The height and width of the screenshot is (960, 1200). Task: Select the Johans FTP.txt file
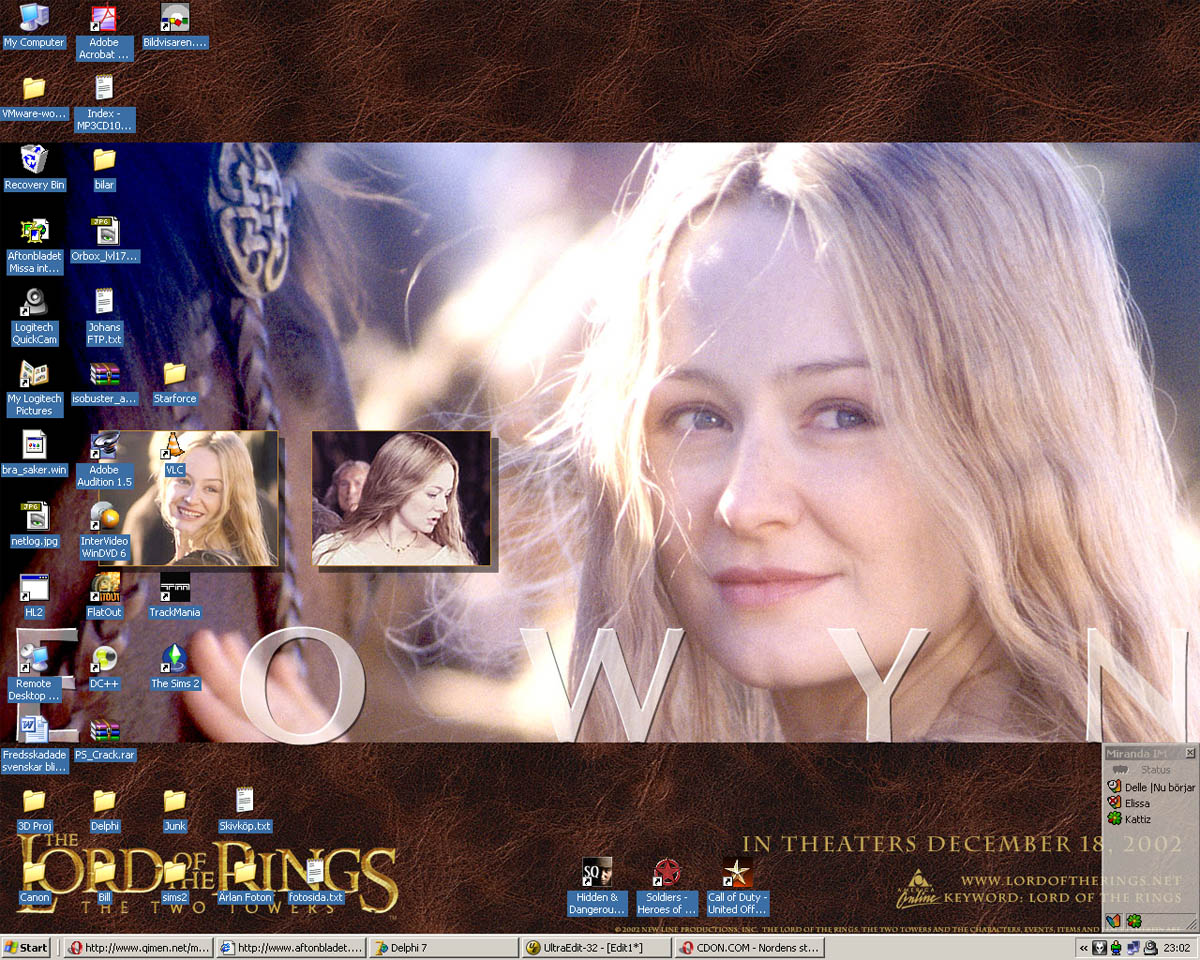pyautogui.click(x=104, y=317)
